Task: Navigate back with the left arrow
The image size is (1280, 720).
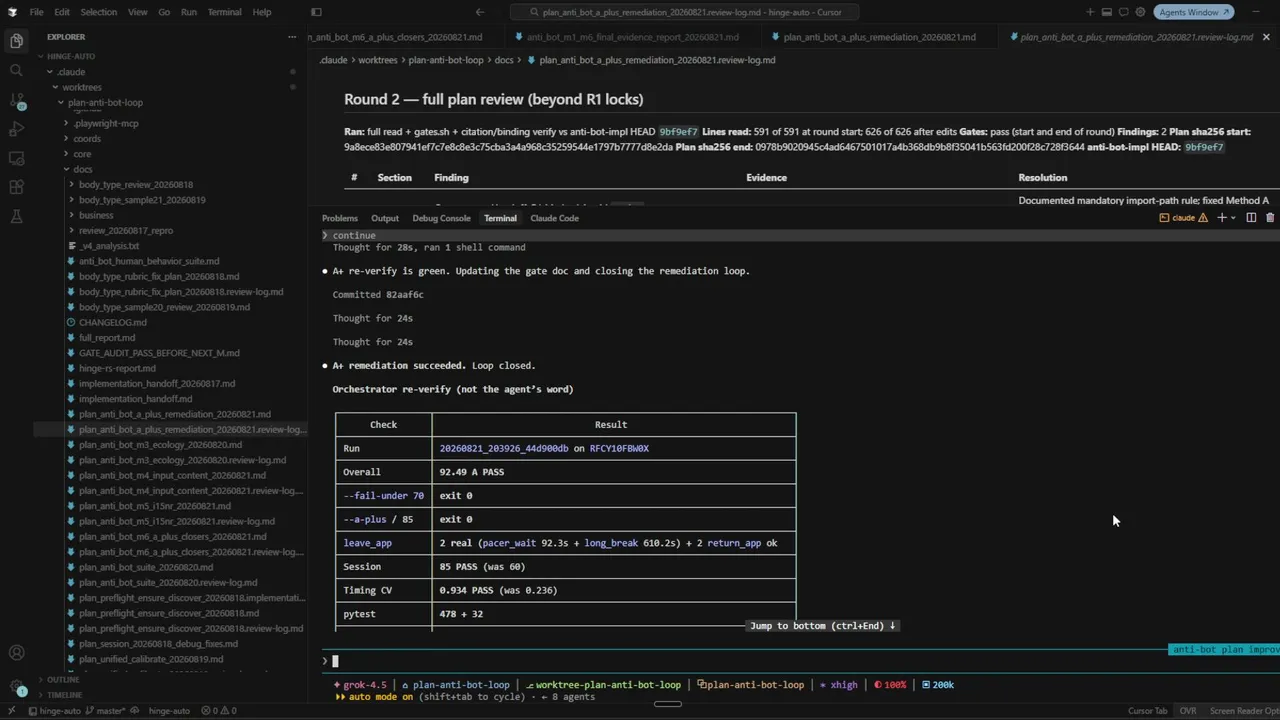Action: click(x=480, y=12)
